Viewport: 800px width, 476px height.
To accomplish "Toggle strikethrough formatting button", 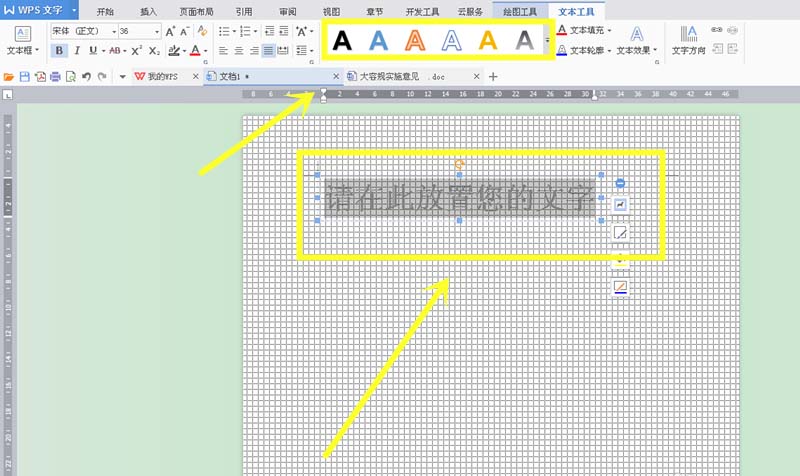I will coord(114,50).
